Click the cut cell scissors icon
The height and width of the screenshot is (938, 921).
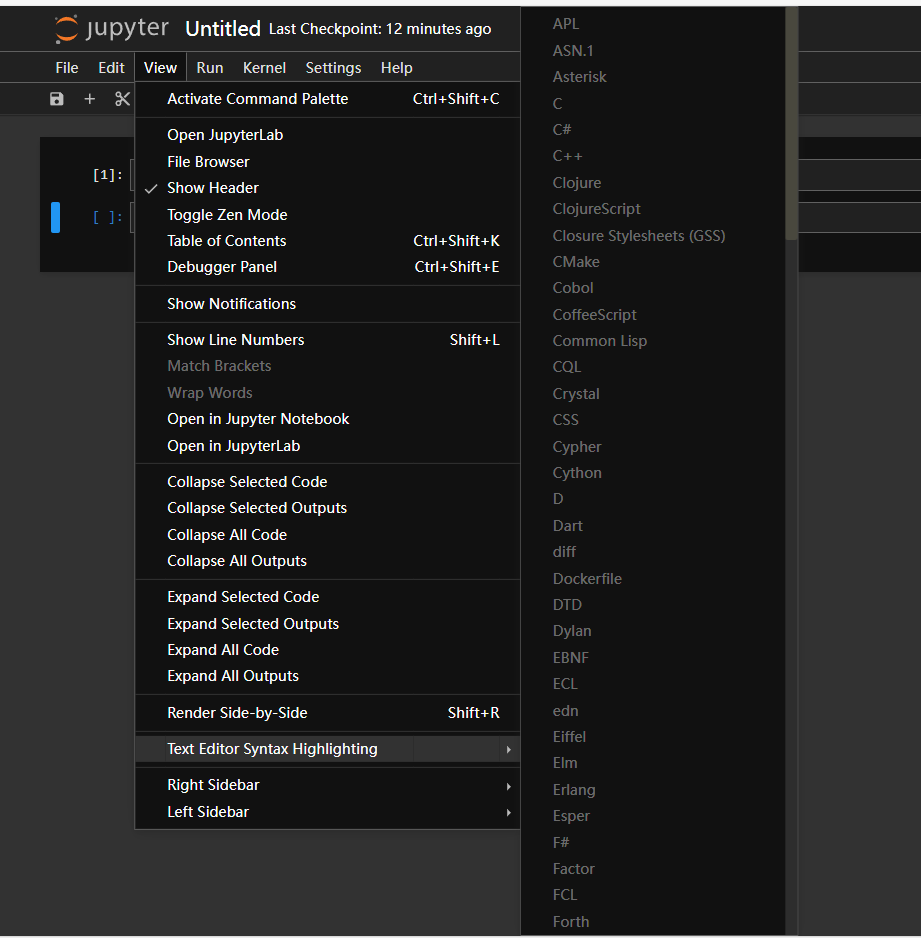[122, 99]
